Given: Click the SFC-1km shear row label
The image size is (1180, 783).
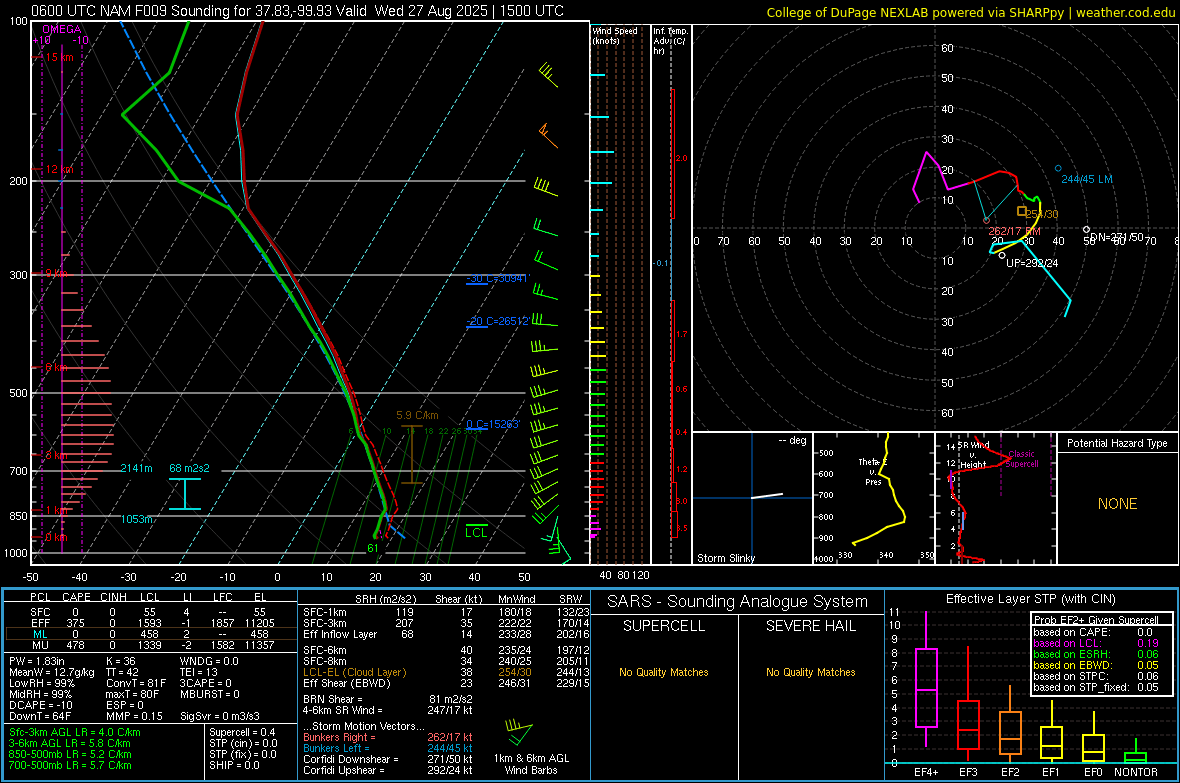Looking at the screenshot, I should point(325,612).
